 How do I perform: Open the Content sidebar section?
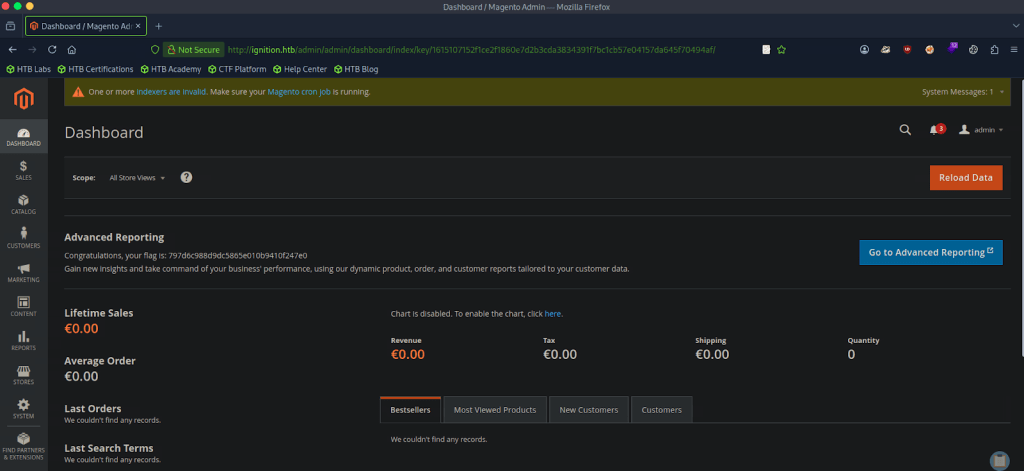[23, 306]
